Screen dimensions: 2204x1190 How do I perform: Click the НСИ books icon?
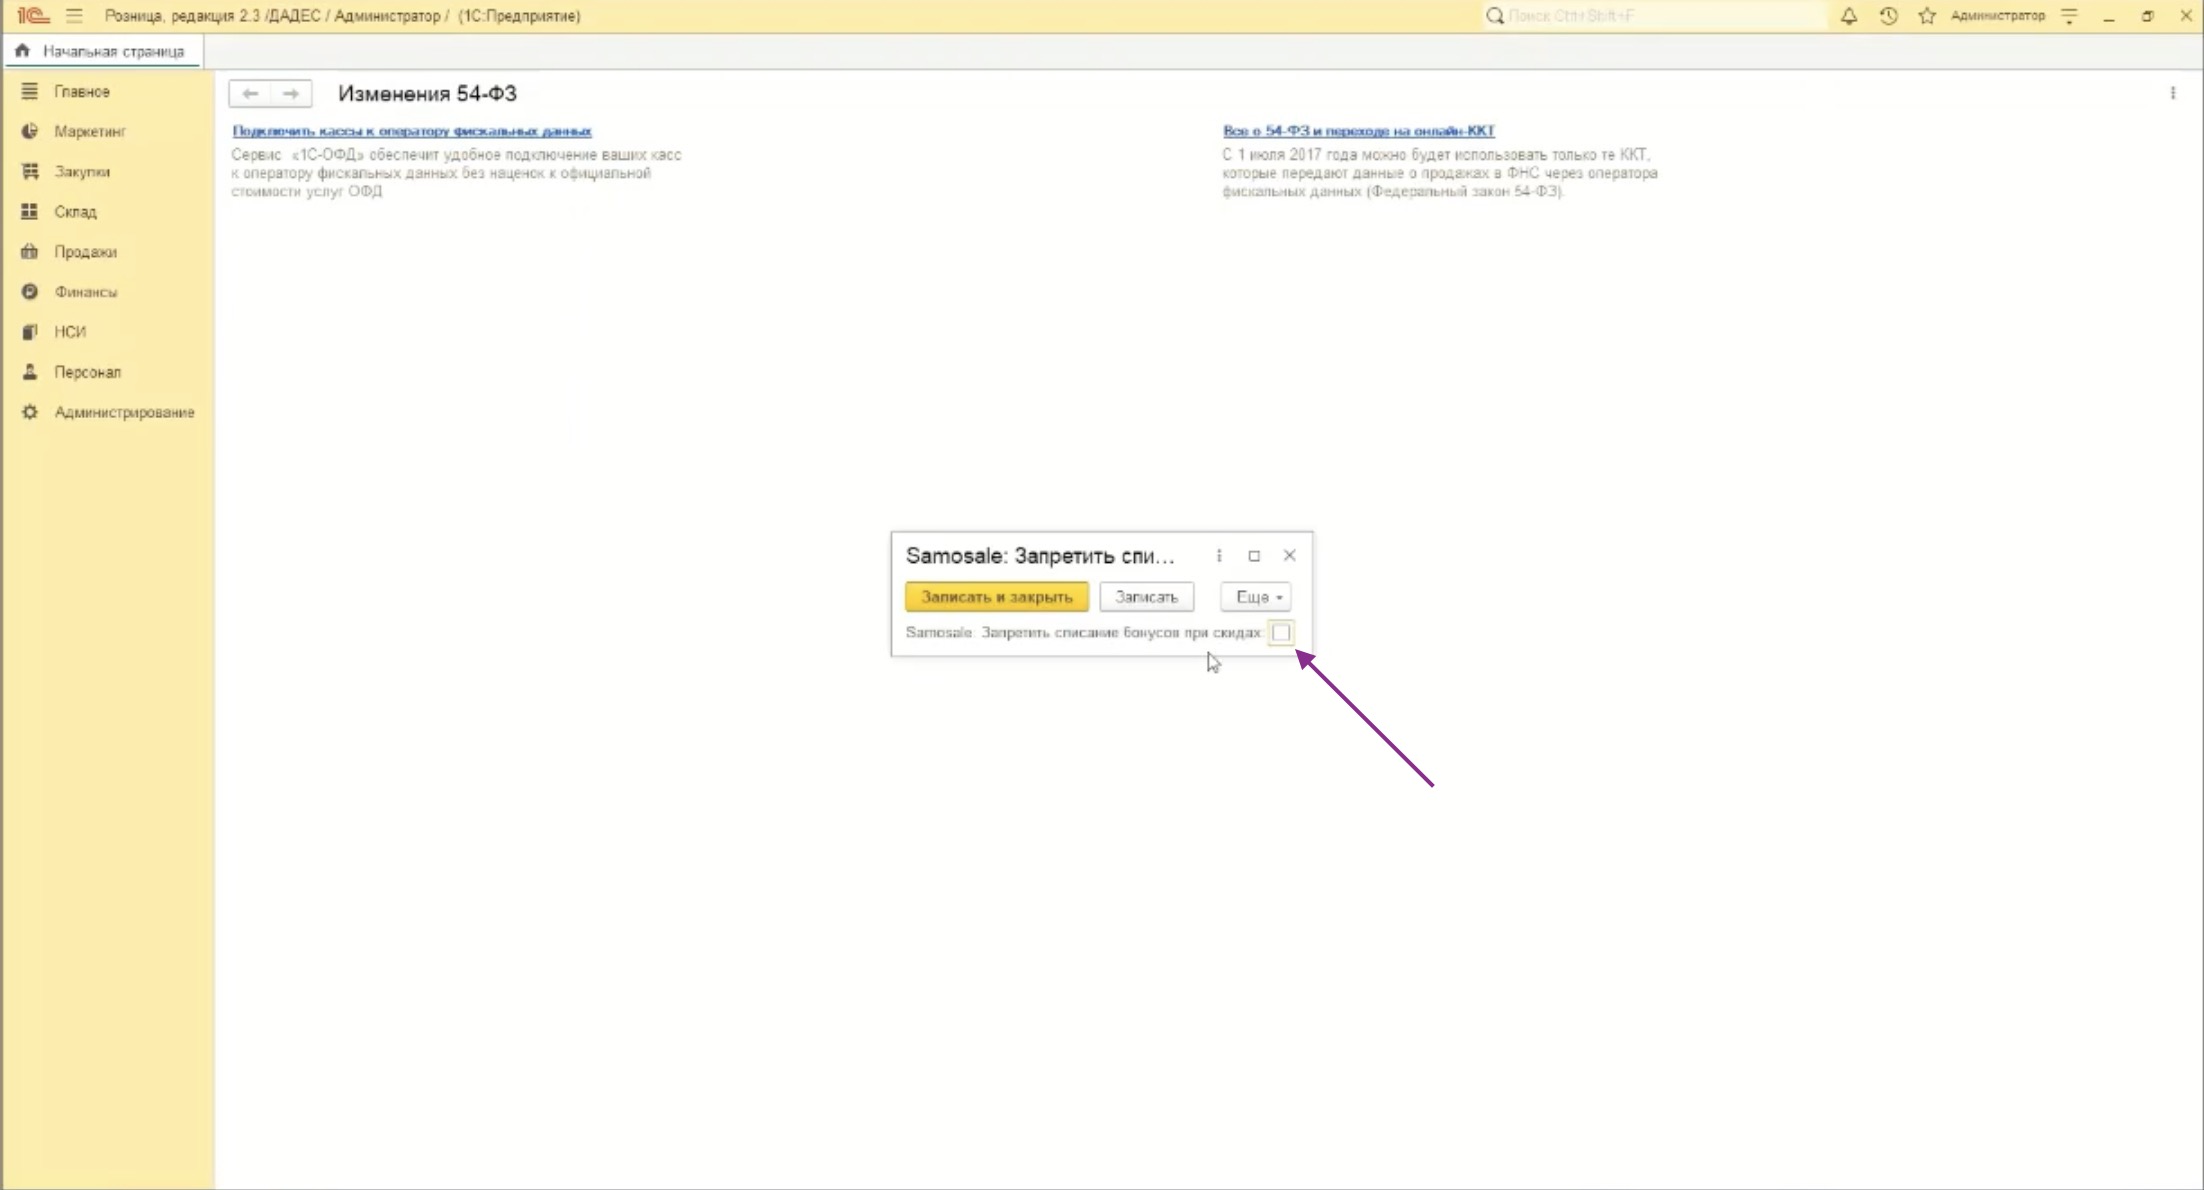pos(30,331)
